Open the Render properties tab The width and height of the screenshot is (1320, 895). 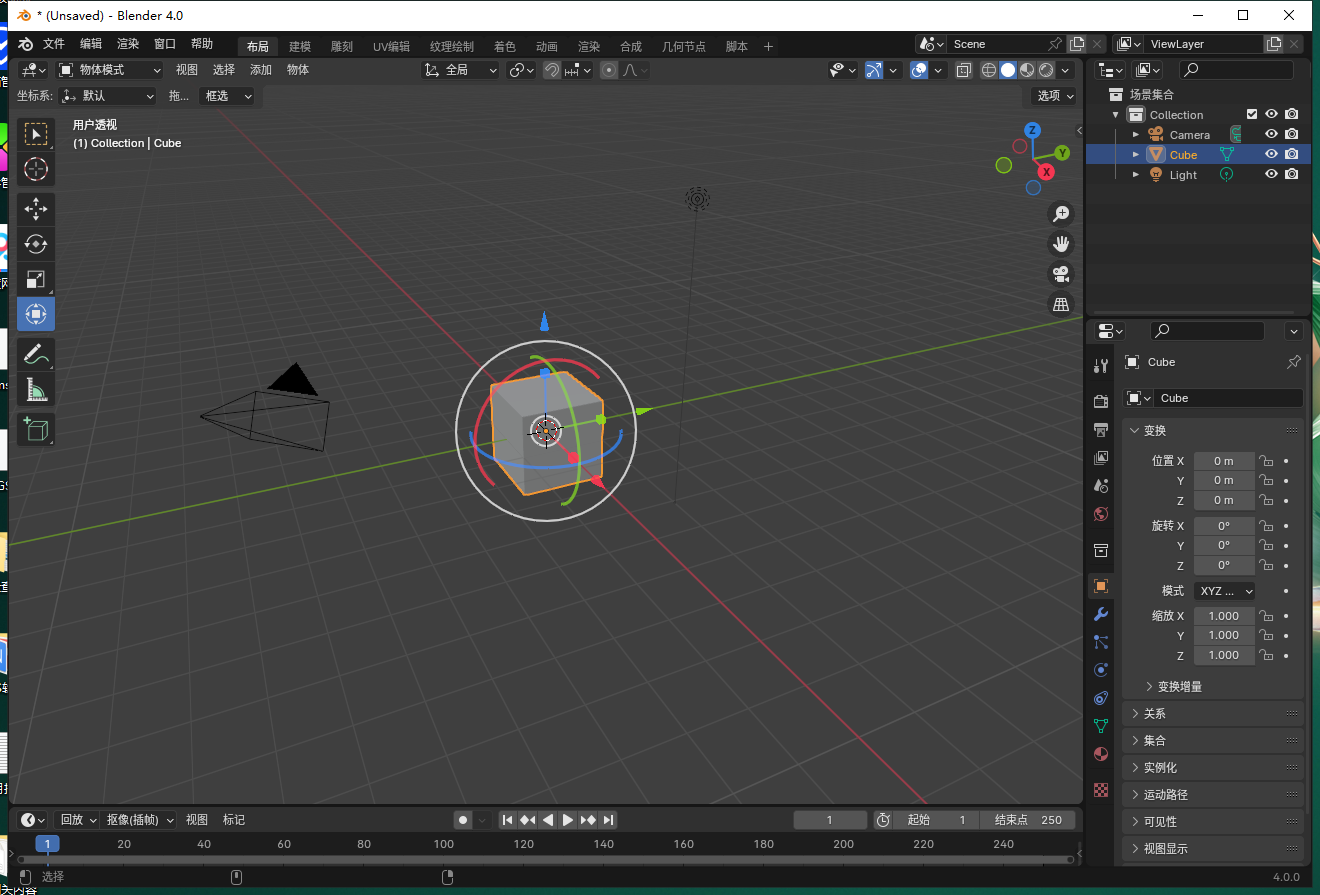tap(1101, 401)
